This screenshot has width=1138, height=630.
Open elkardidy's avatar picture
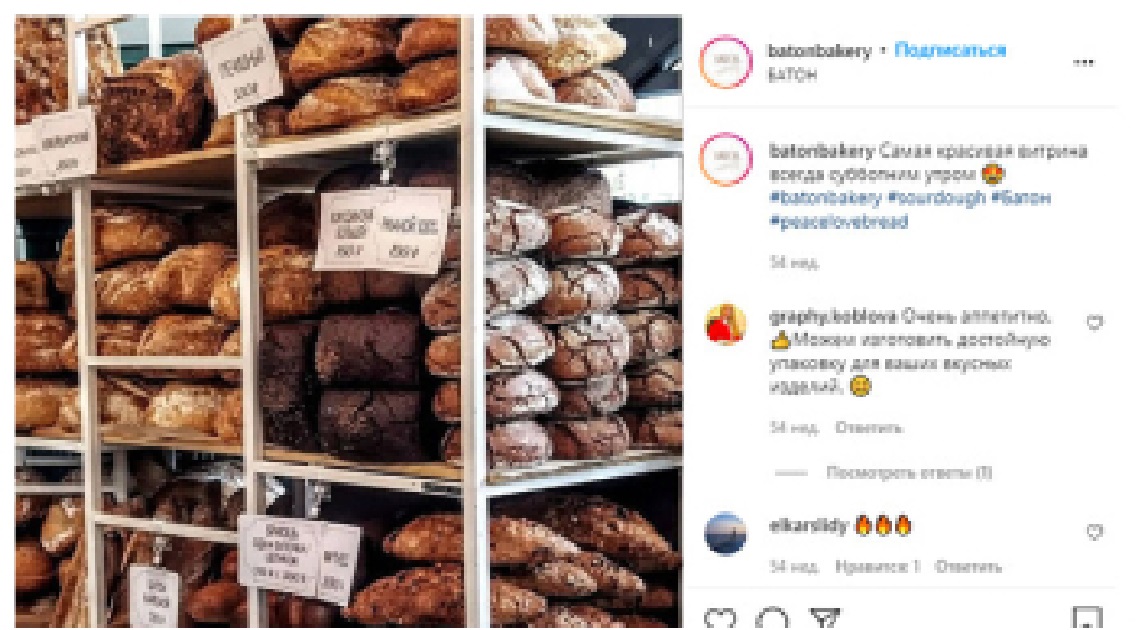click(x=726, y=533)
